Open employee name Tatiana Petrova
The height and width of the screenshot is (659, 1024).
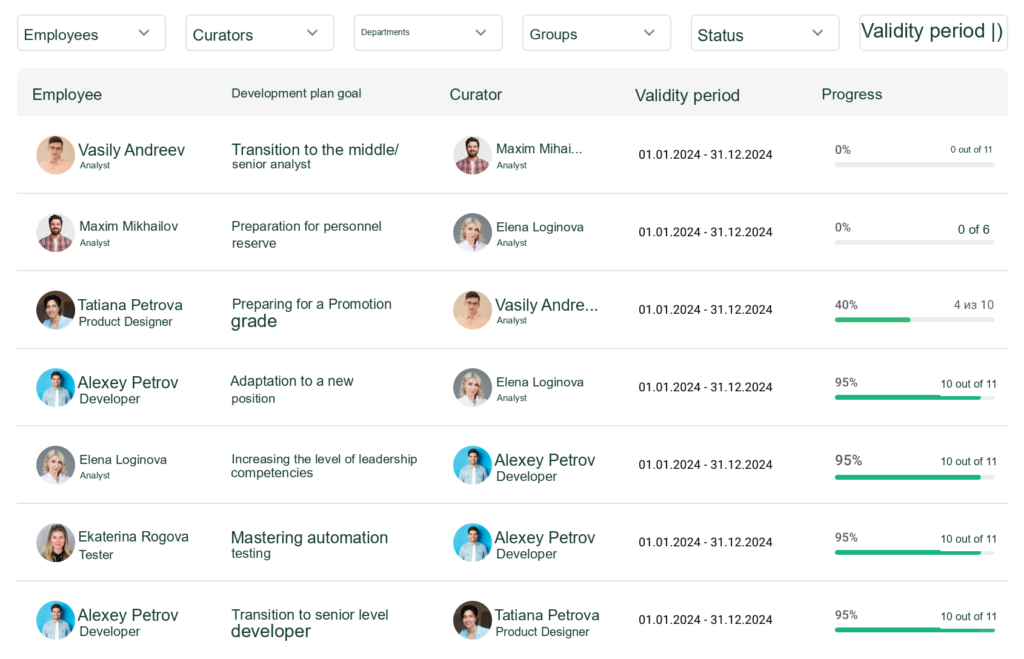pyautogui.click(x=130, y=305)
